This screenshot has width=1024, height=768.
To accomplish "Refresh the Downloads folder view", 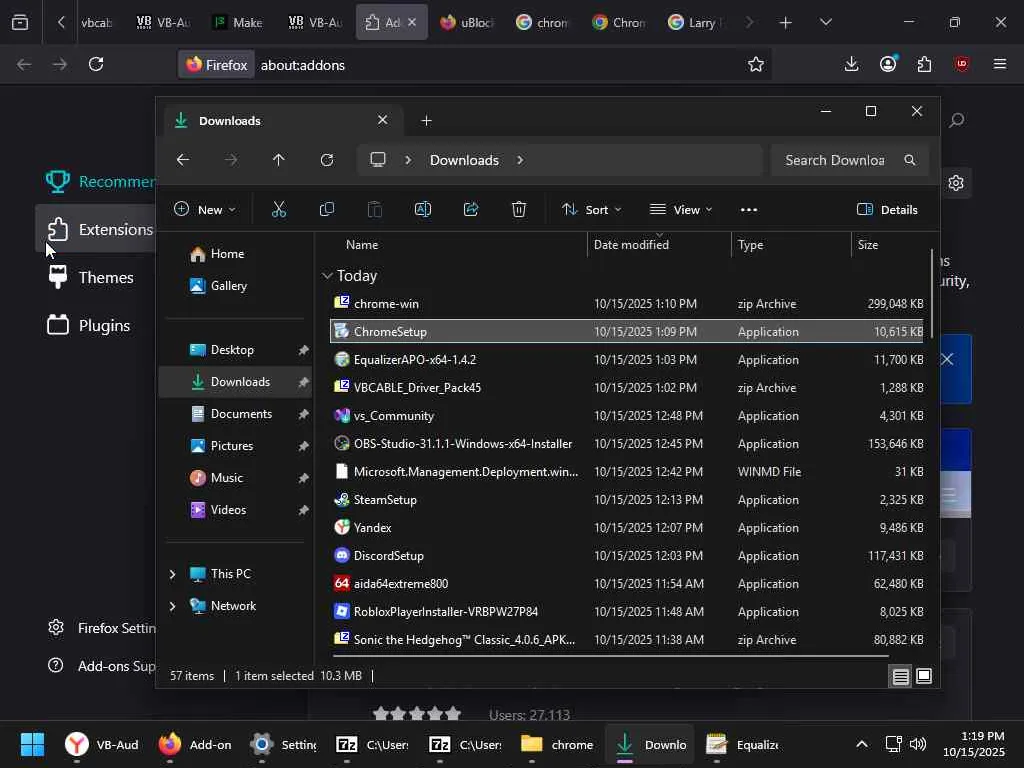I will (327, 160).
